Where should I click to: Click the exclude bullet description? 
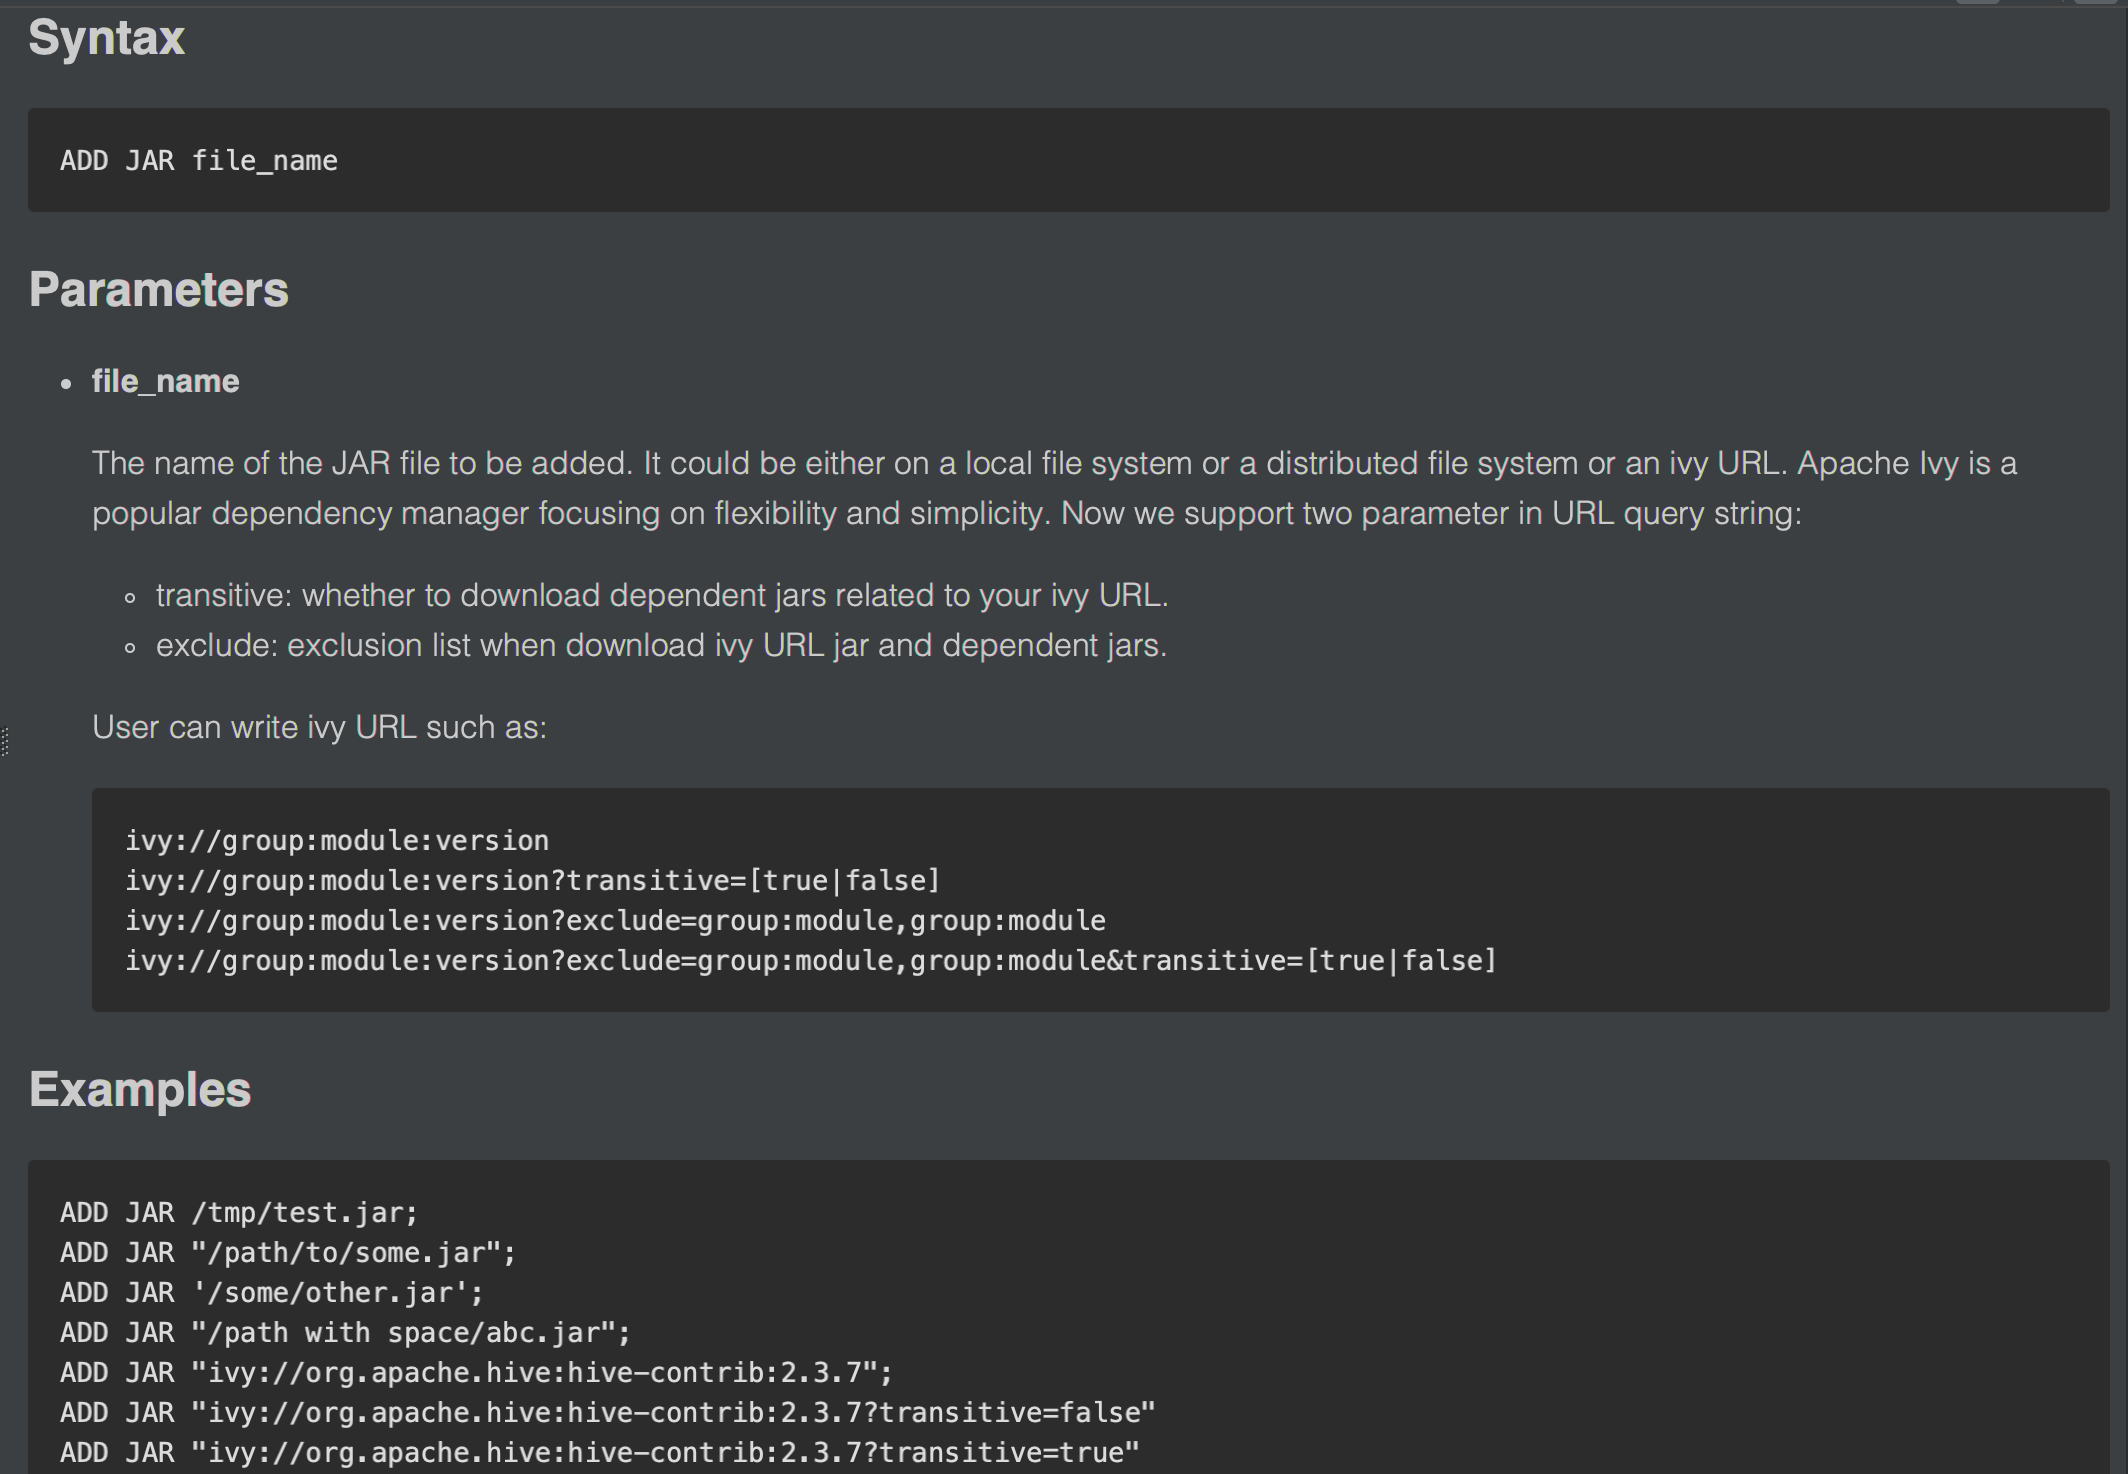[661, 645]
